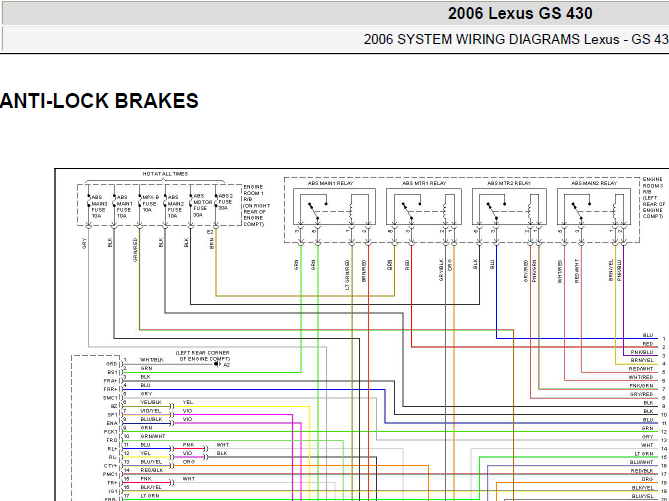Click the 'SMC1' connector pin label
The image size is (669, 501).
click(x=110, y=398)
